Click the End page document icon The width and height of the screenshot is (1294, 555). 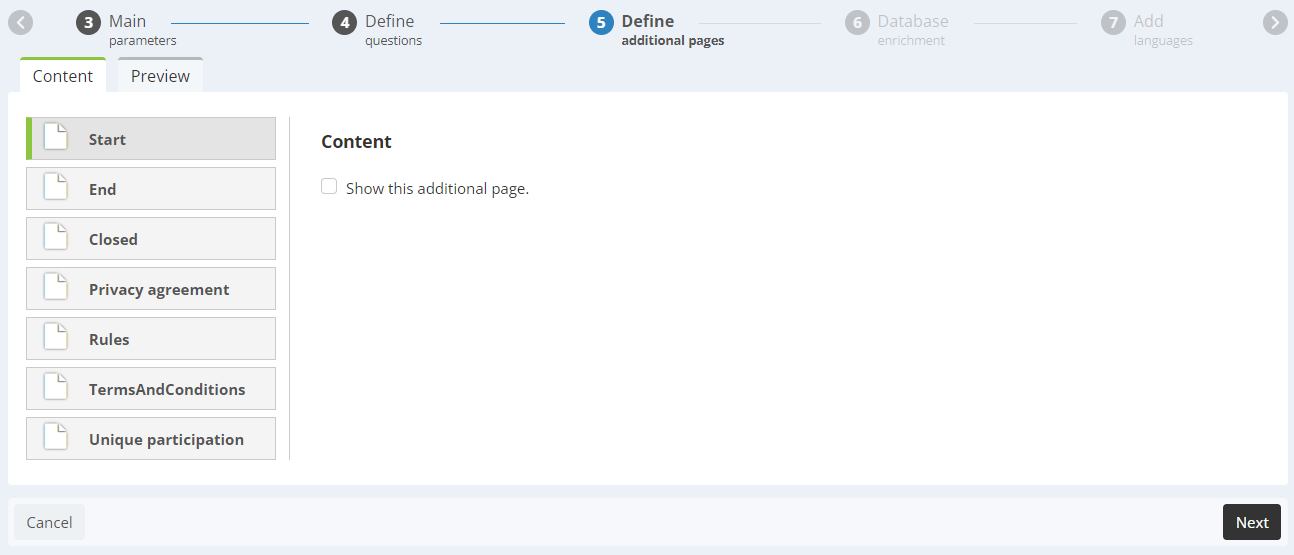[56, 188]
